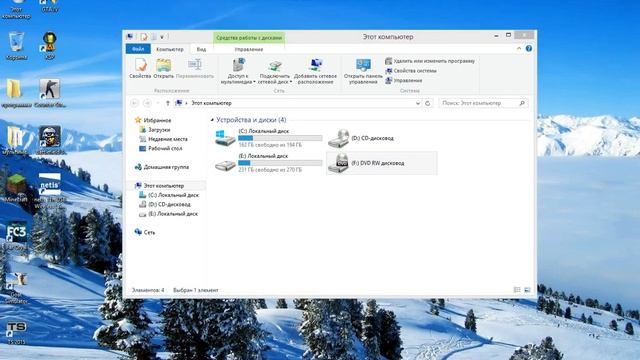Collapse the ribbon with the chevron

519,49
